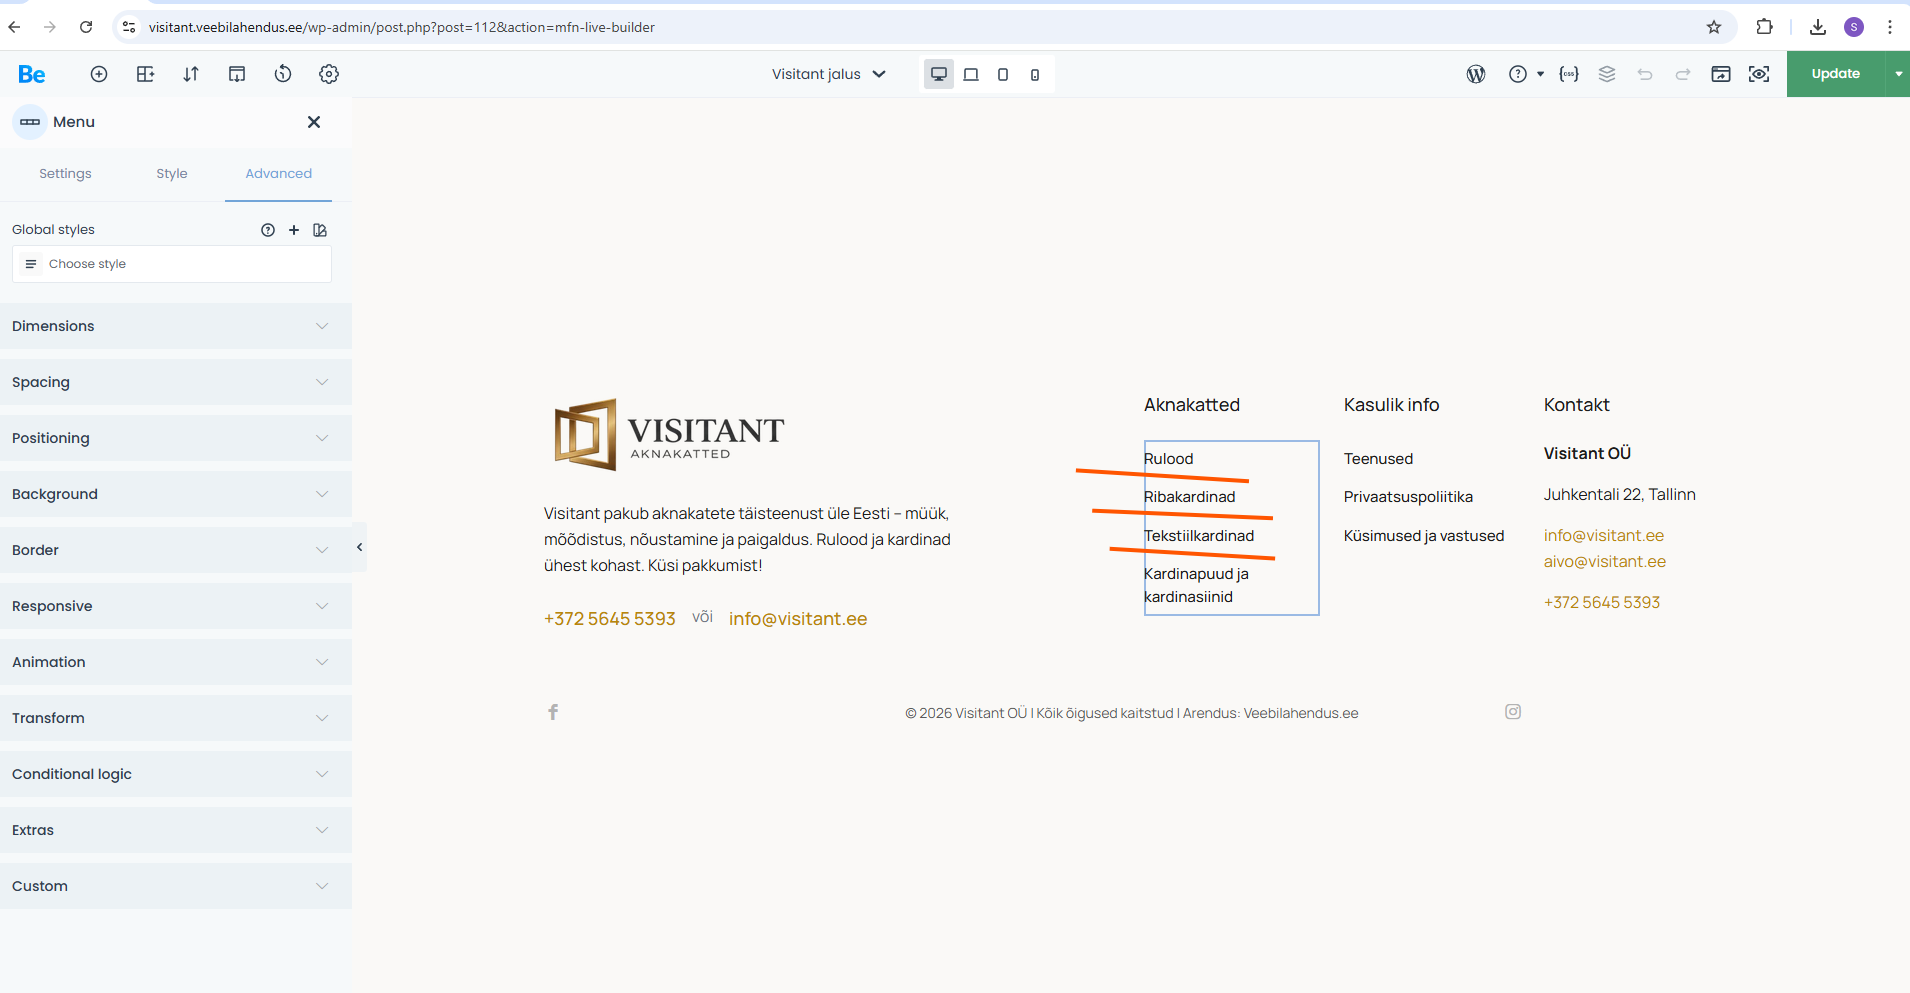Click the Choose style field
The width and height of the screenshot is (1910, 993).
tap(172, 264)
